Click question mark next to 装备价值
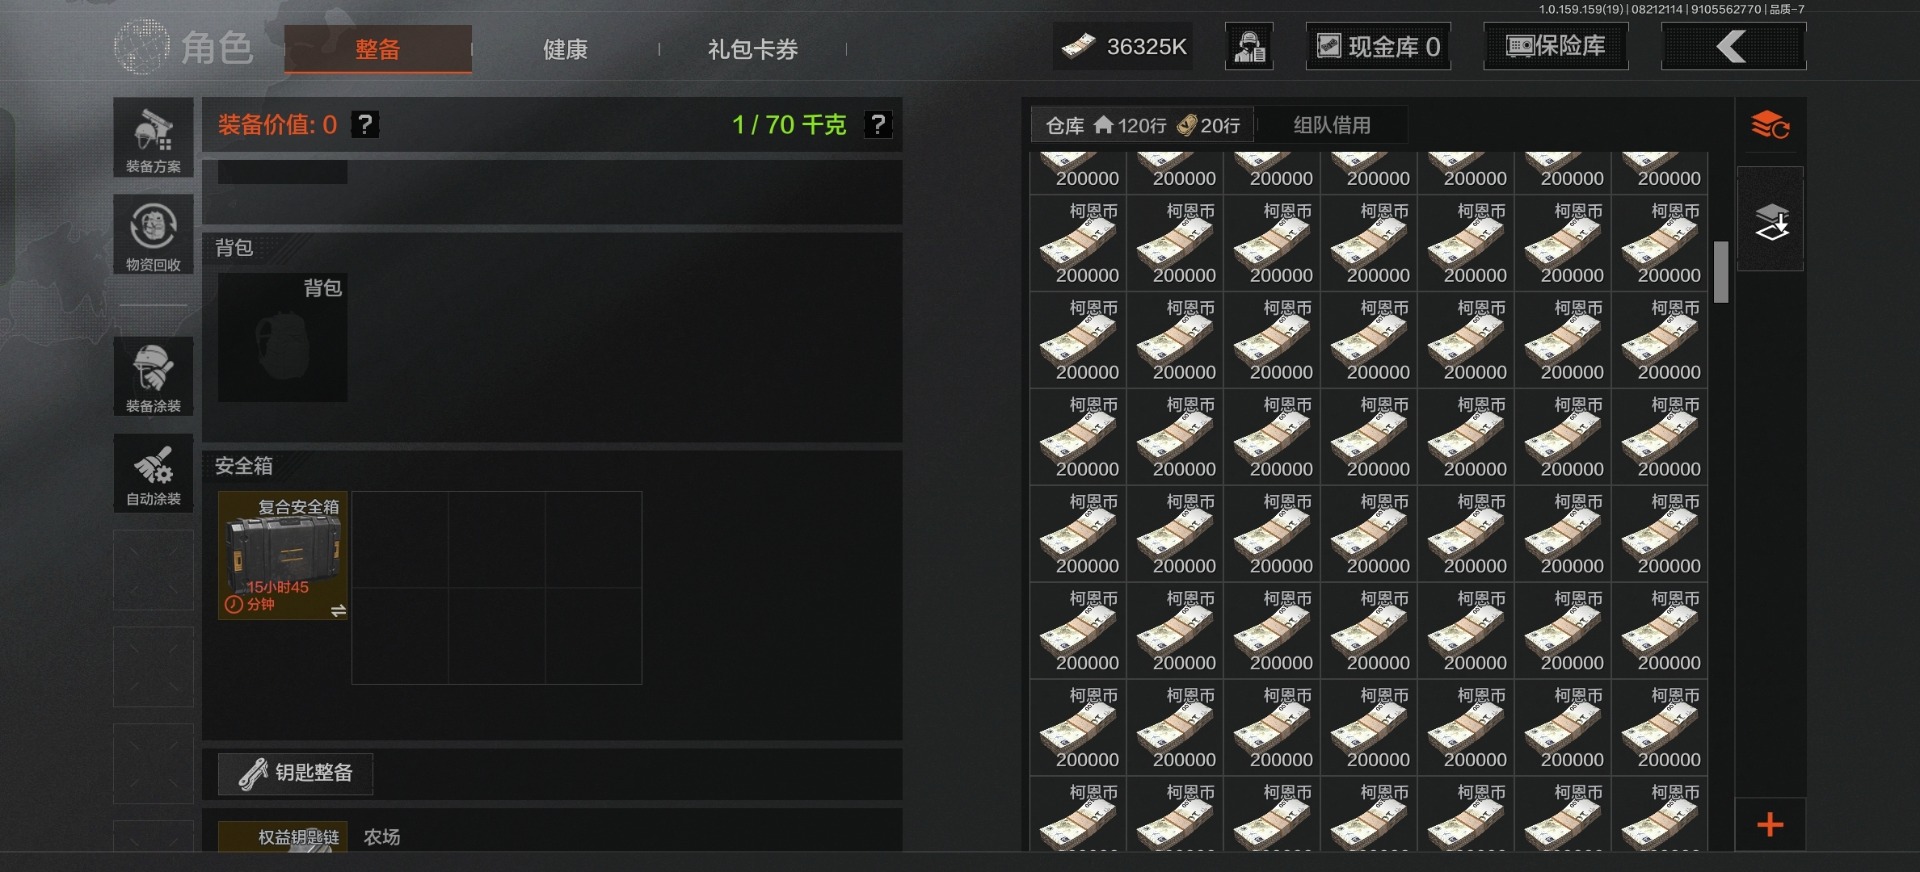The width and height of the screenshot is (1920, 872). pos(366,124)
